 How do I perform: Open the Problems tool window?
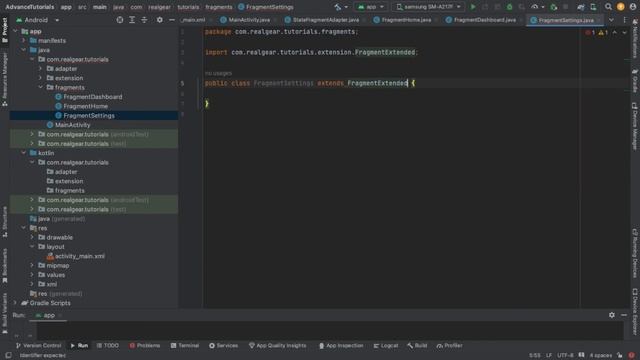click(145, 346)
